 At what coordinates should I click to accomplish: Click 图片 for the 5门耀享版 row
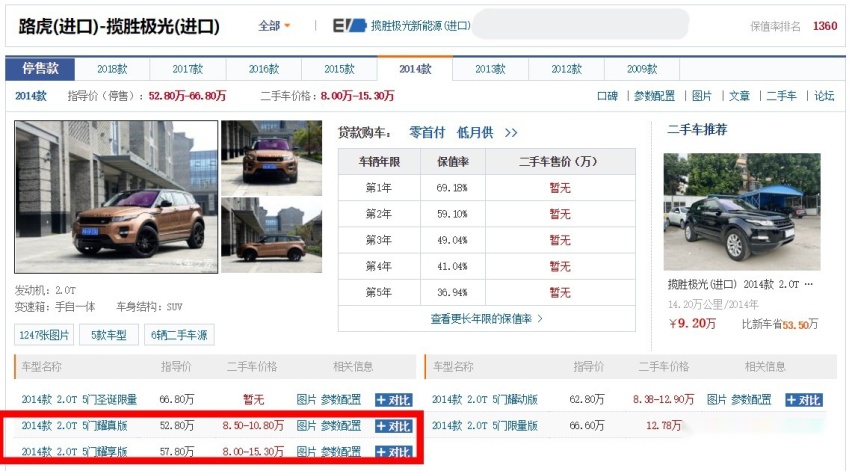tap(306, 452)
